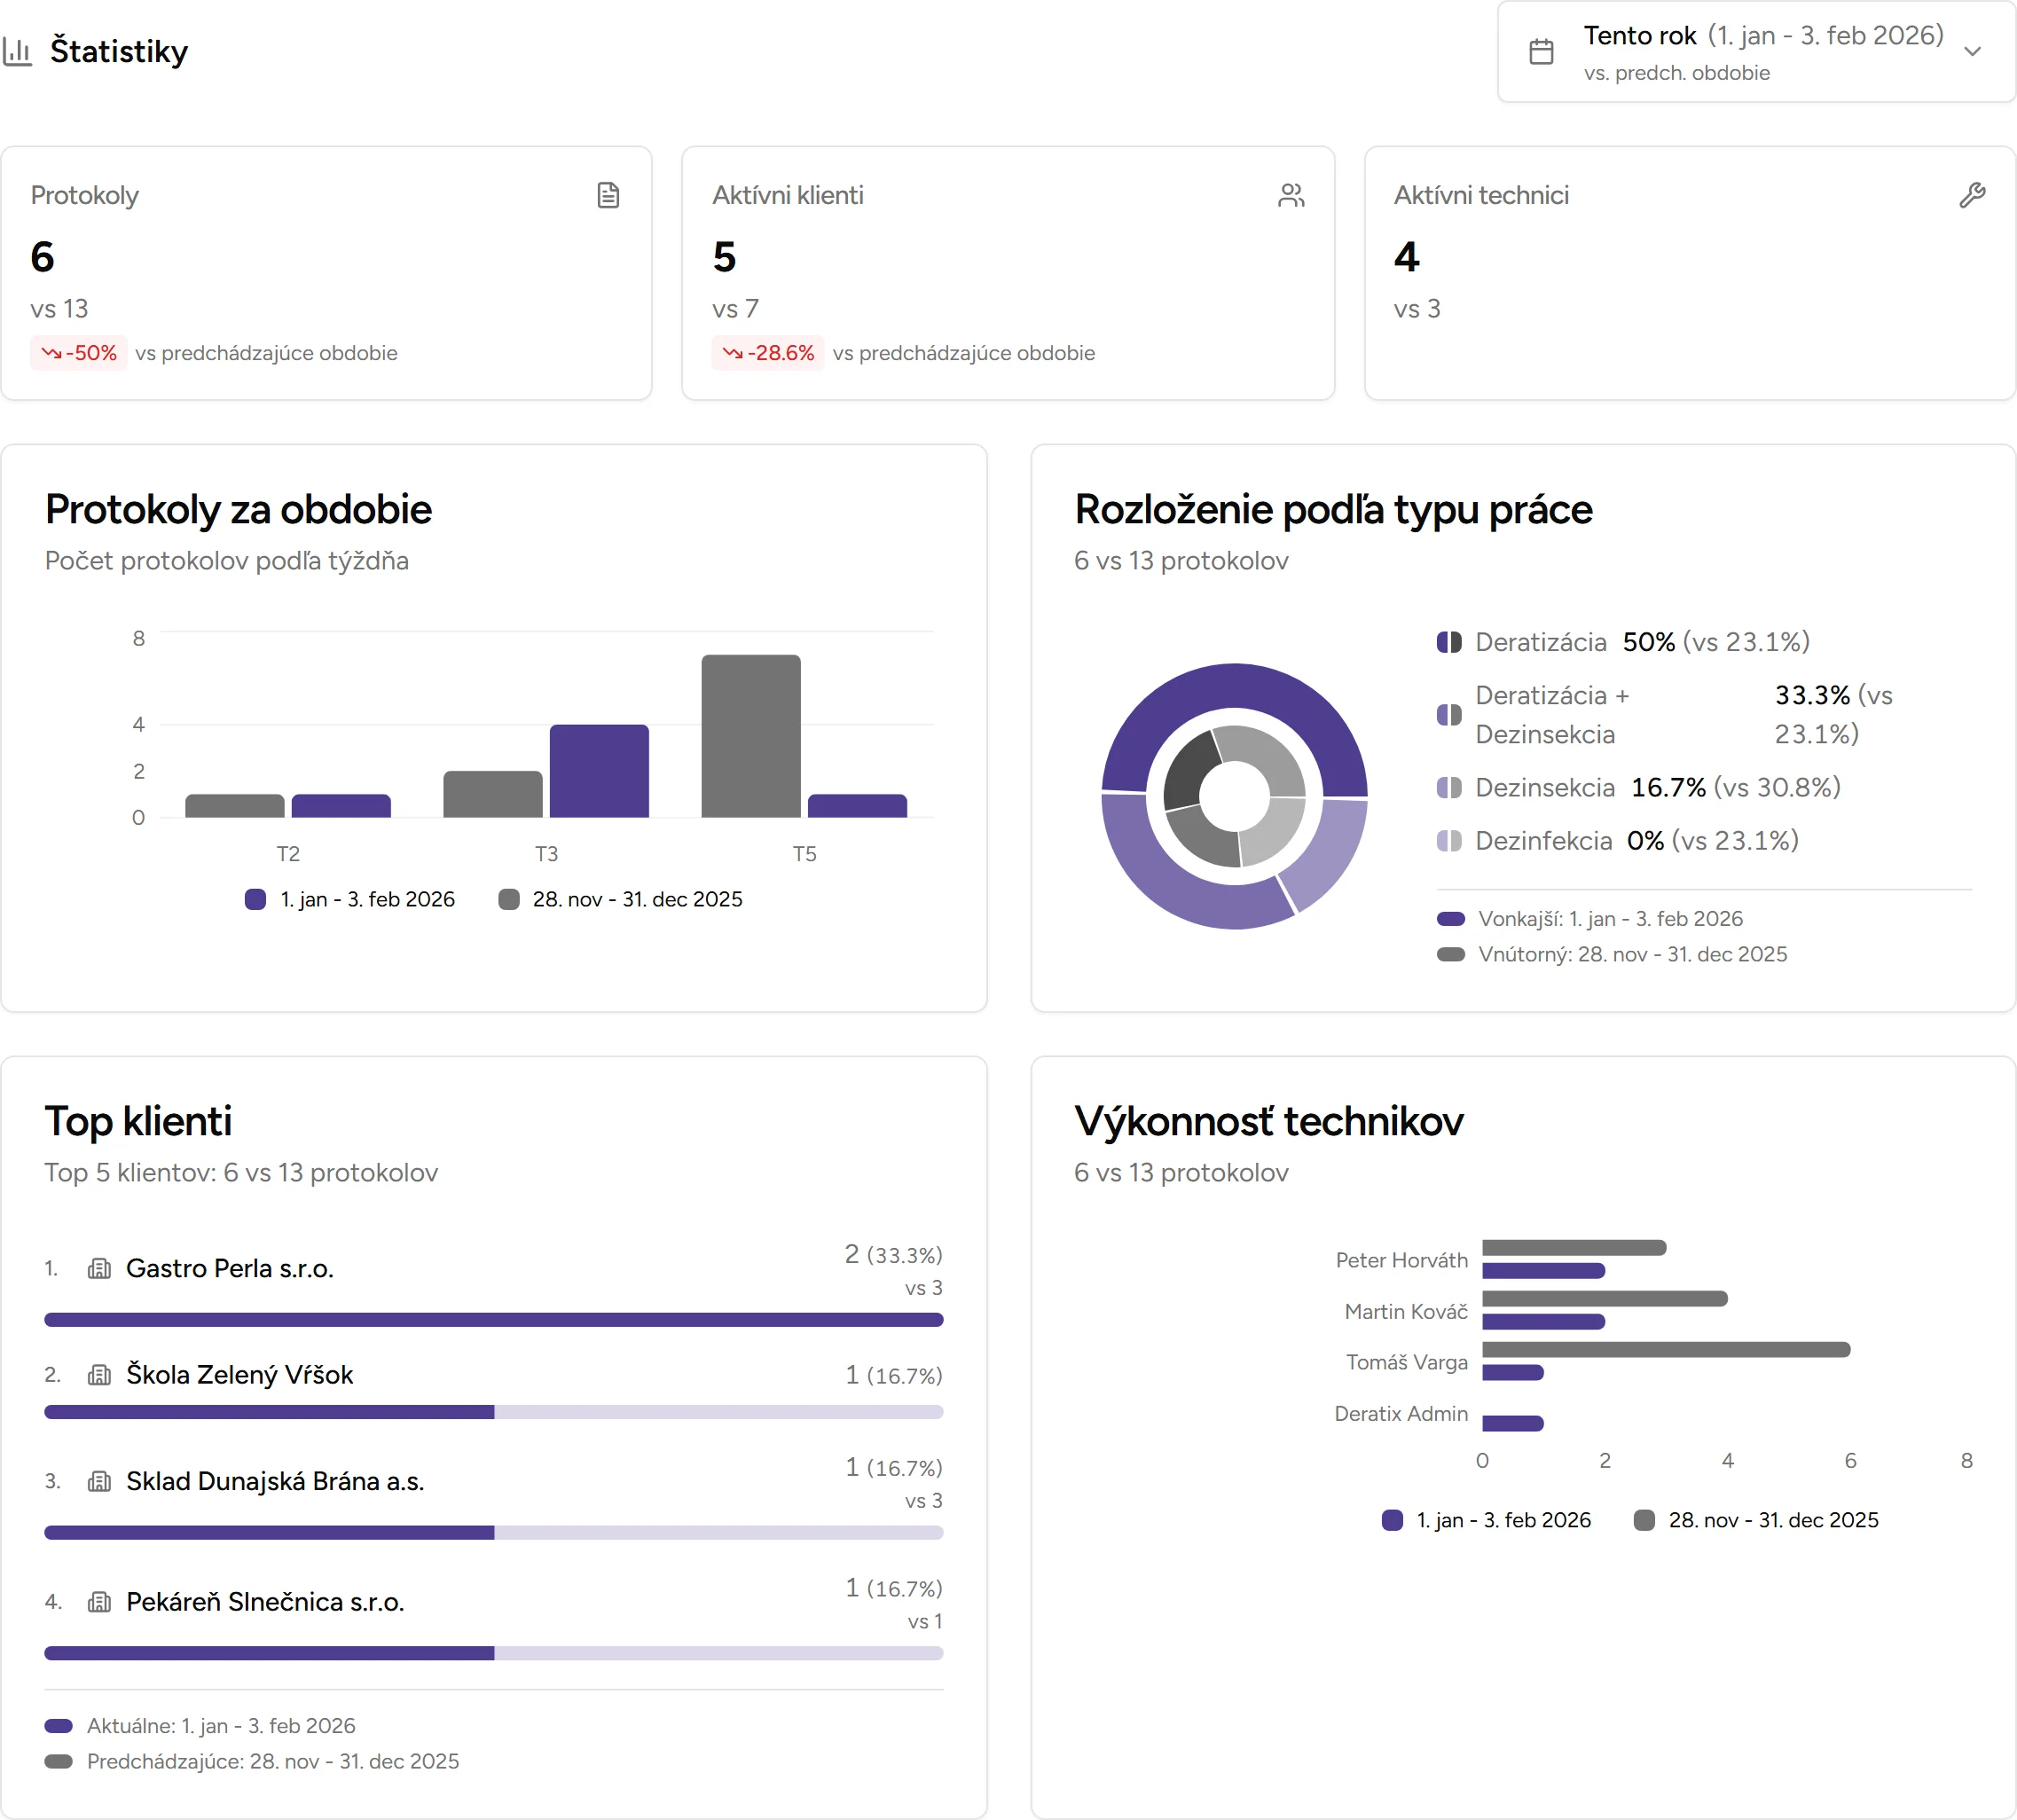Viewport: 2017px width, 1820px height.
Task: Toggle the 28. nov - 31. dec 2025 series in the weekly chart legend
Action: pyautogui.click(x=621, y=899)
